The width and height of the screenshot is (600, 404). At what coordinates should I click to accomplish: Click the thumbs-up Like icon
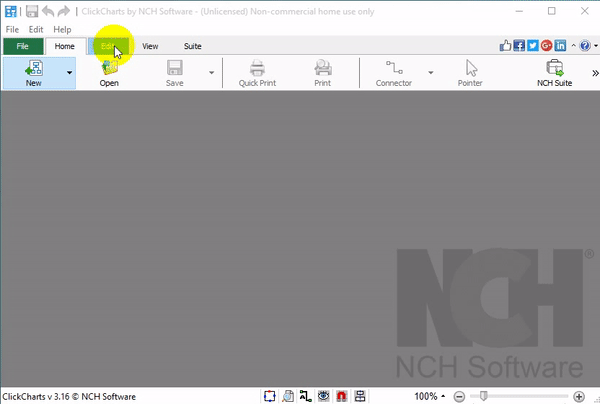coord(505,46)
